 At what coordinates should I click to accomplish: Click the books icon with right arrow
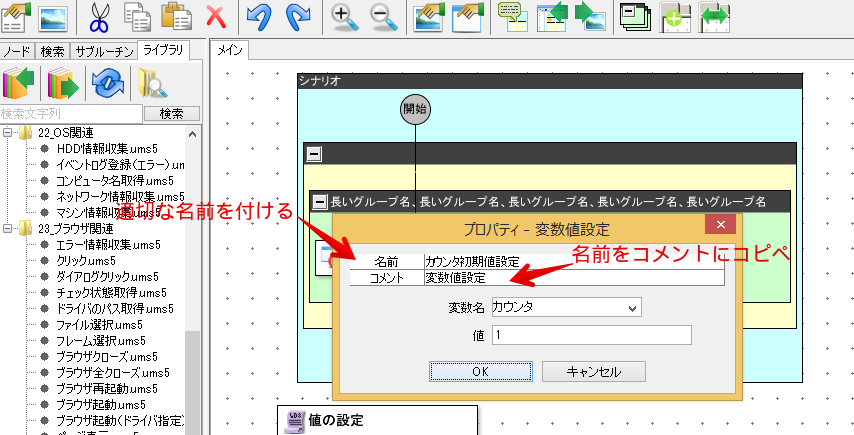(63, 83)
